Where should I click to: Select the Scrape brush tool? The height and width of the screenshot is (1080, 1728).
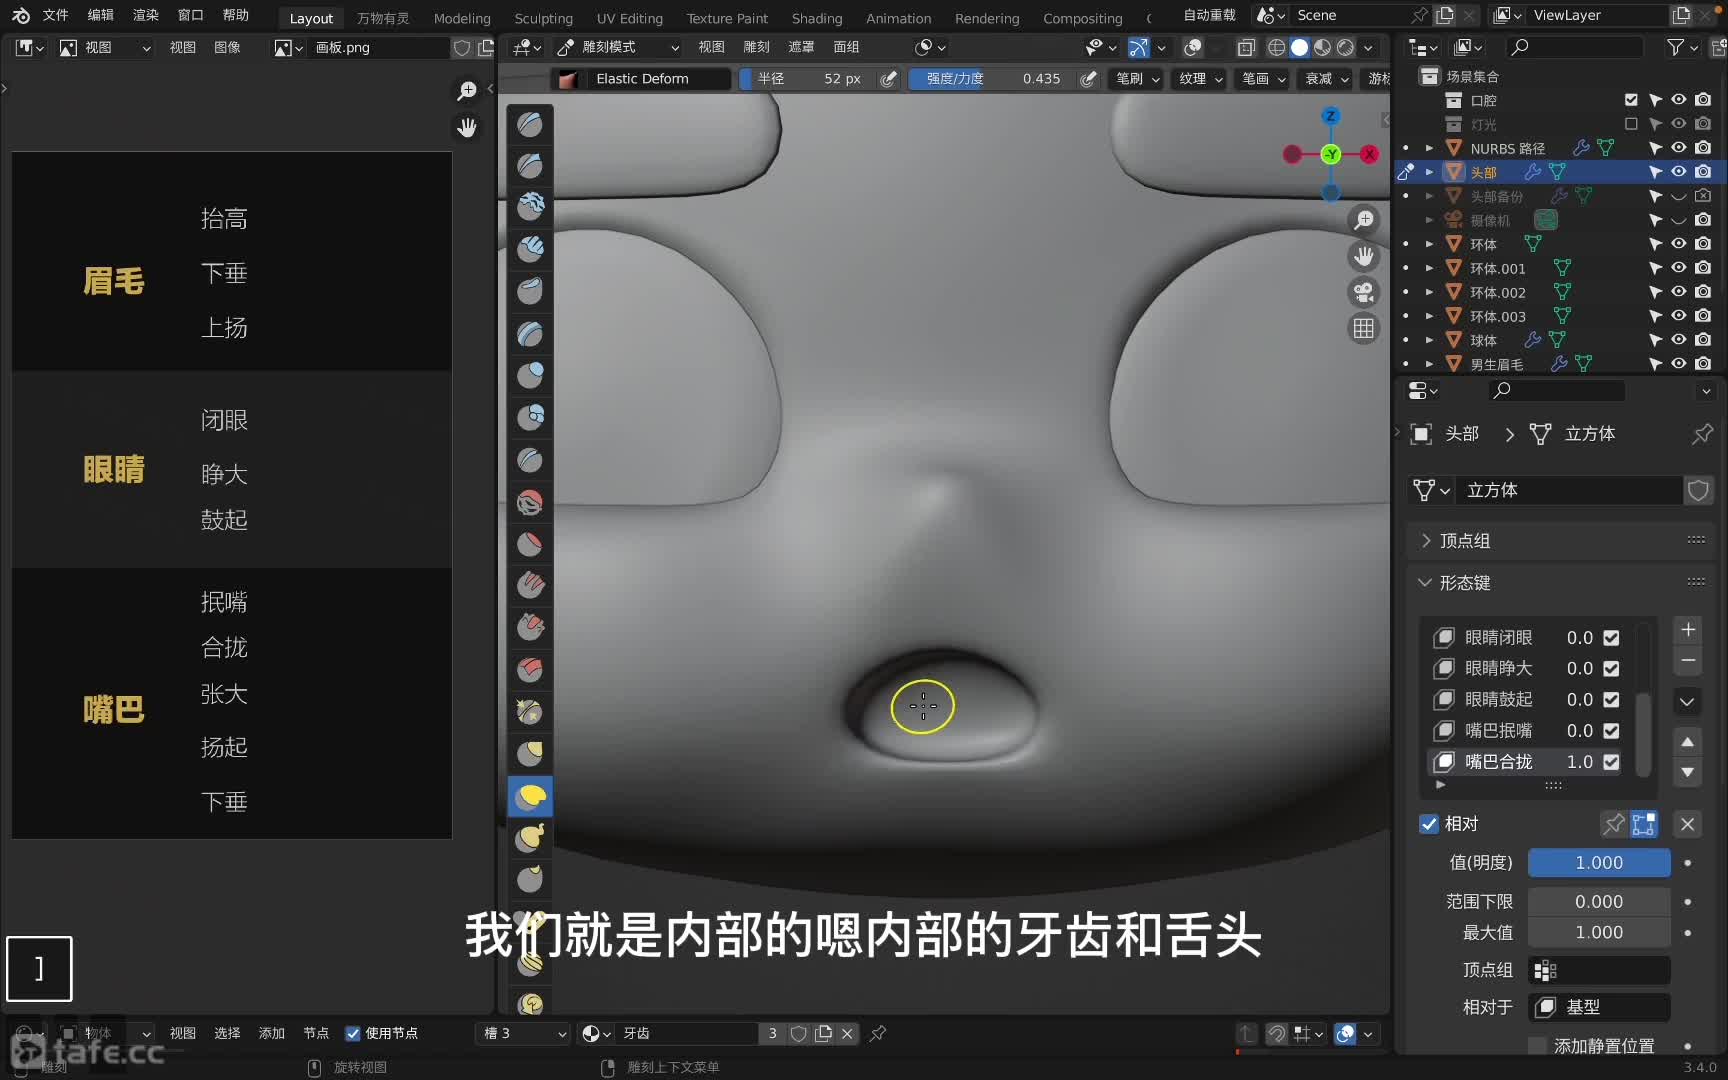[530, 627]
